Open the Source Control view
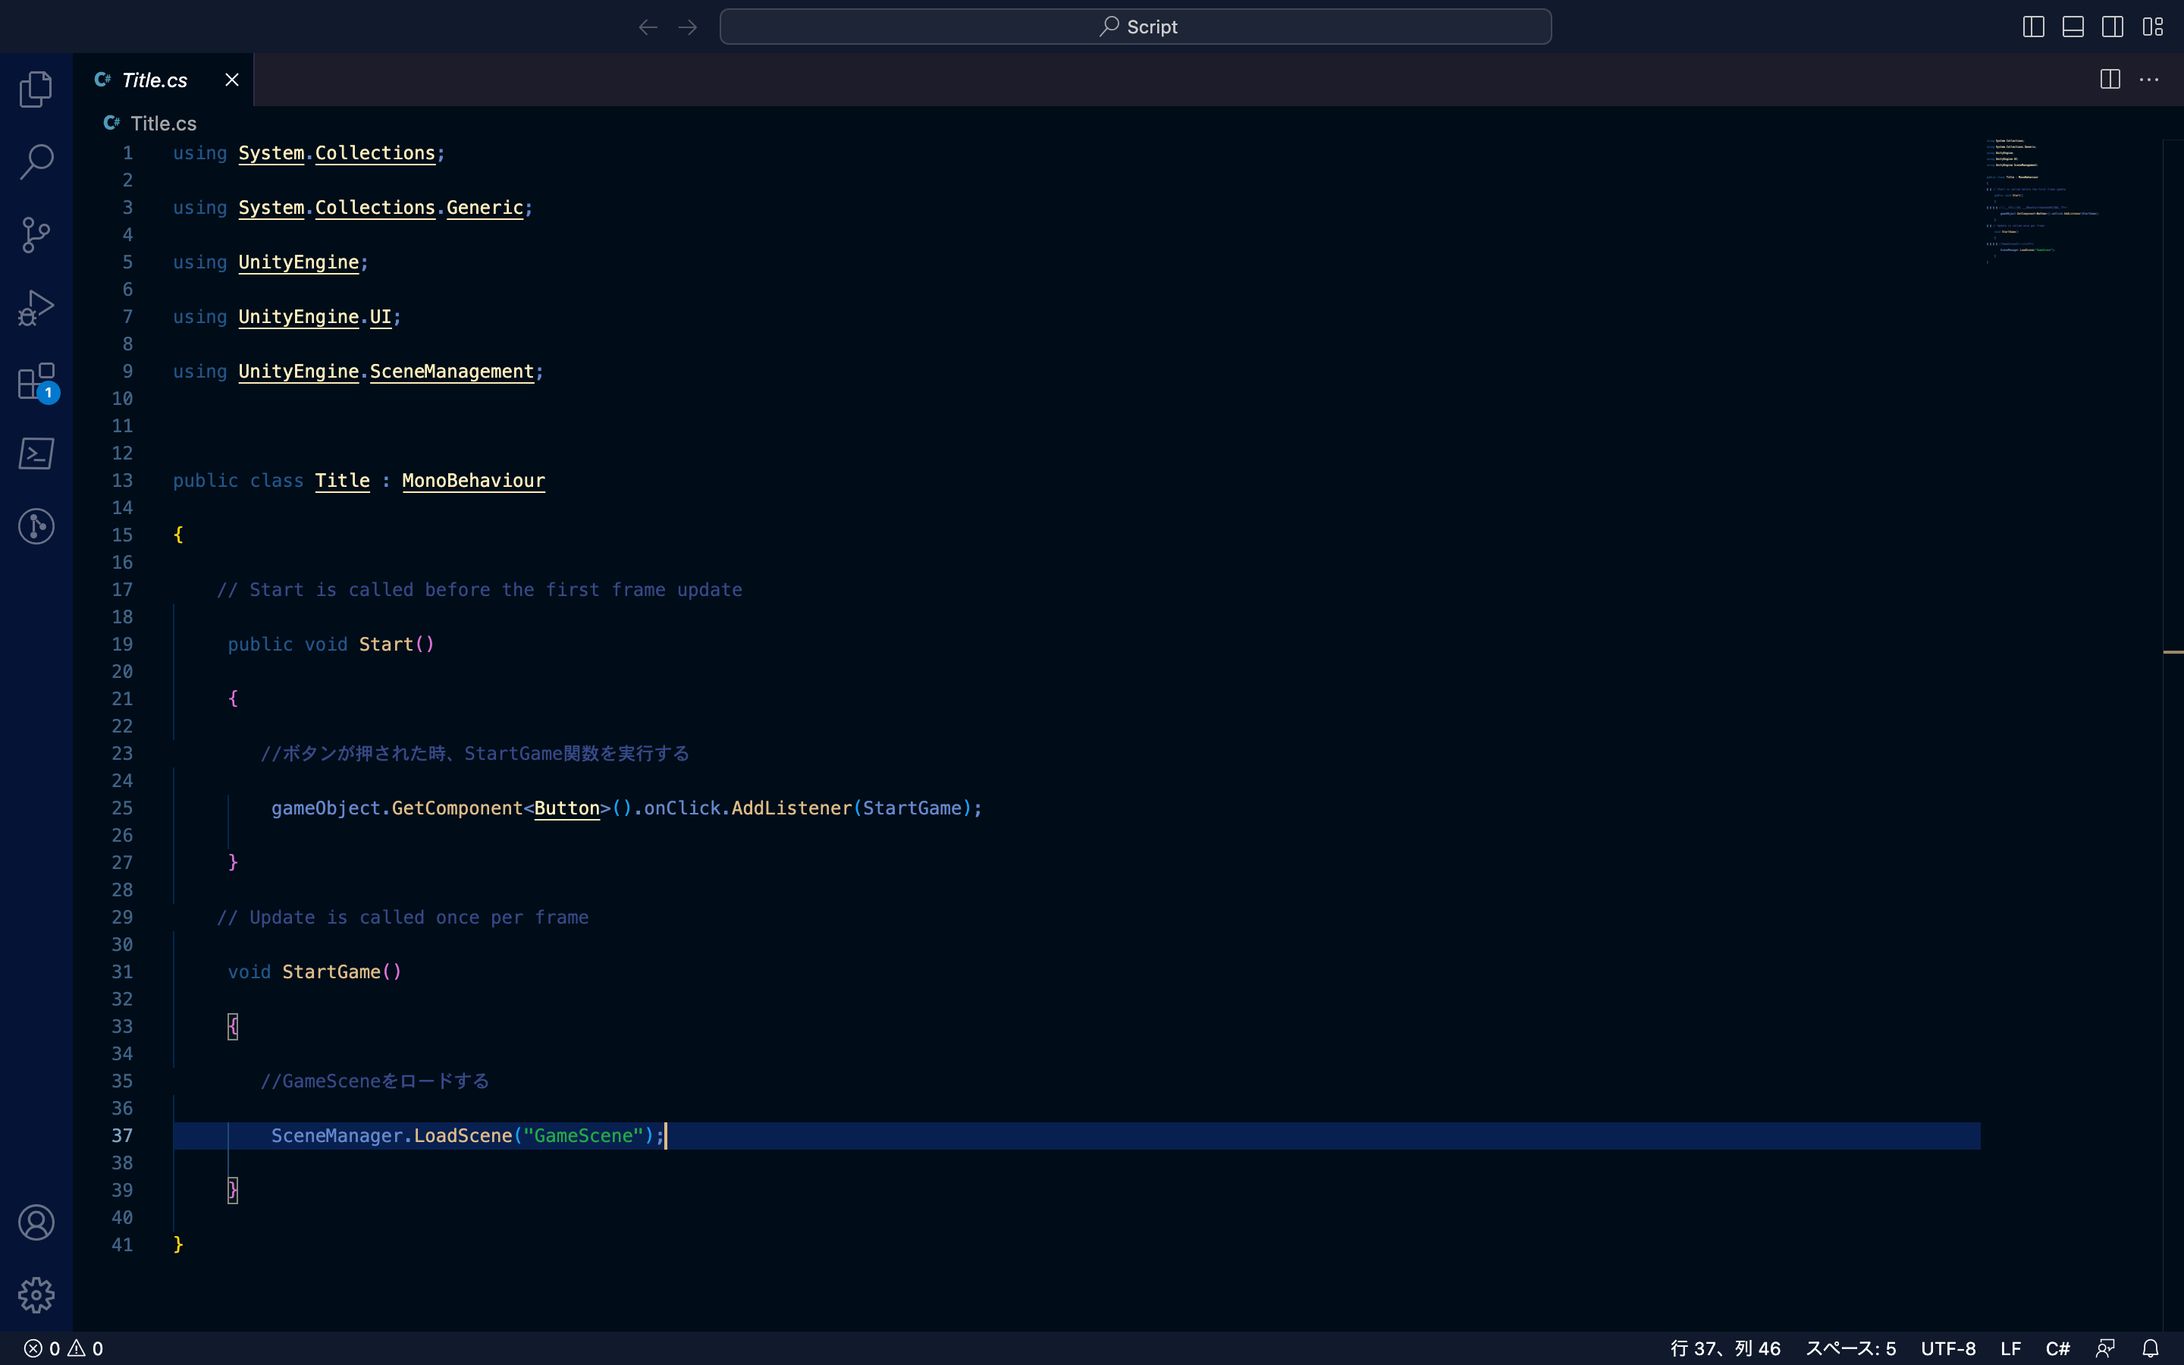The image size is (2184, 1365). click(x=36, y=235)
